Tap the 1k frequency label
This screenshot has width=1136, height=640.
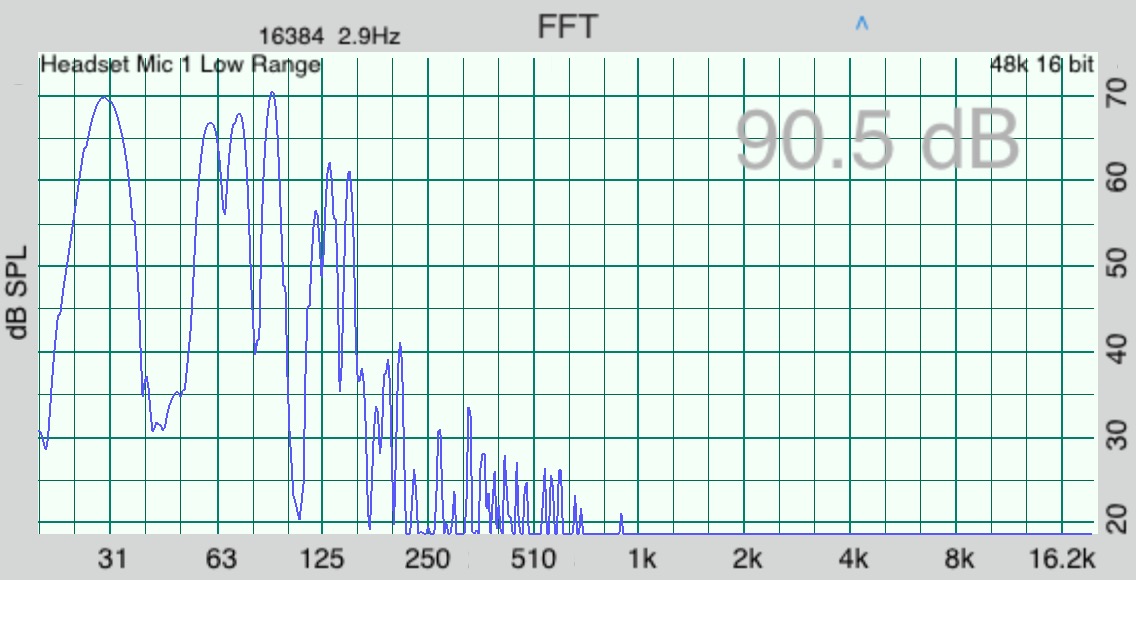pyautogui.click(x=642, y=559)
